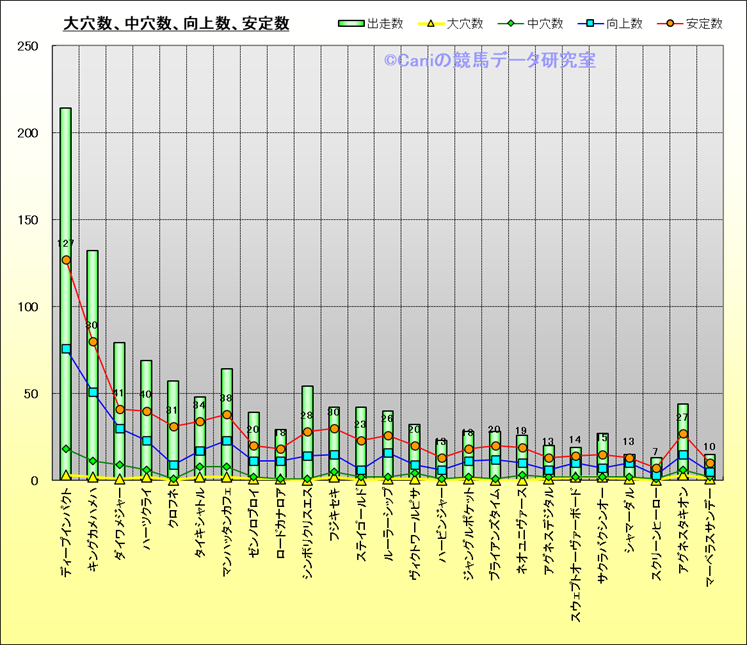Click the 250 value on the y-axis

pos(28,47)
